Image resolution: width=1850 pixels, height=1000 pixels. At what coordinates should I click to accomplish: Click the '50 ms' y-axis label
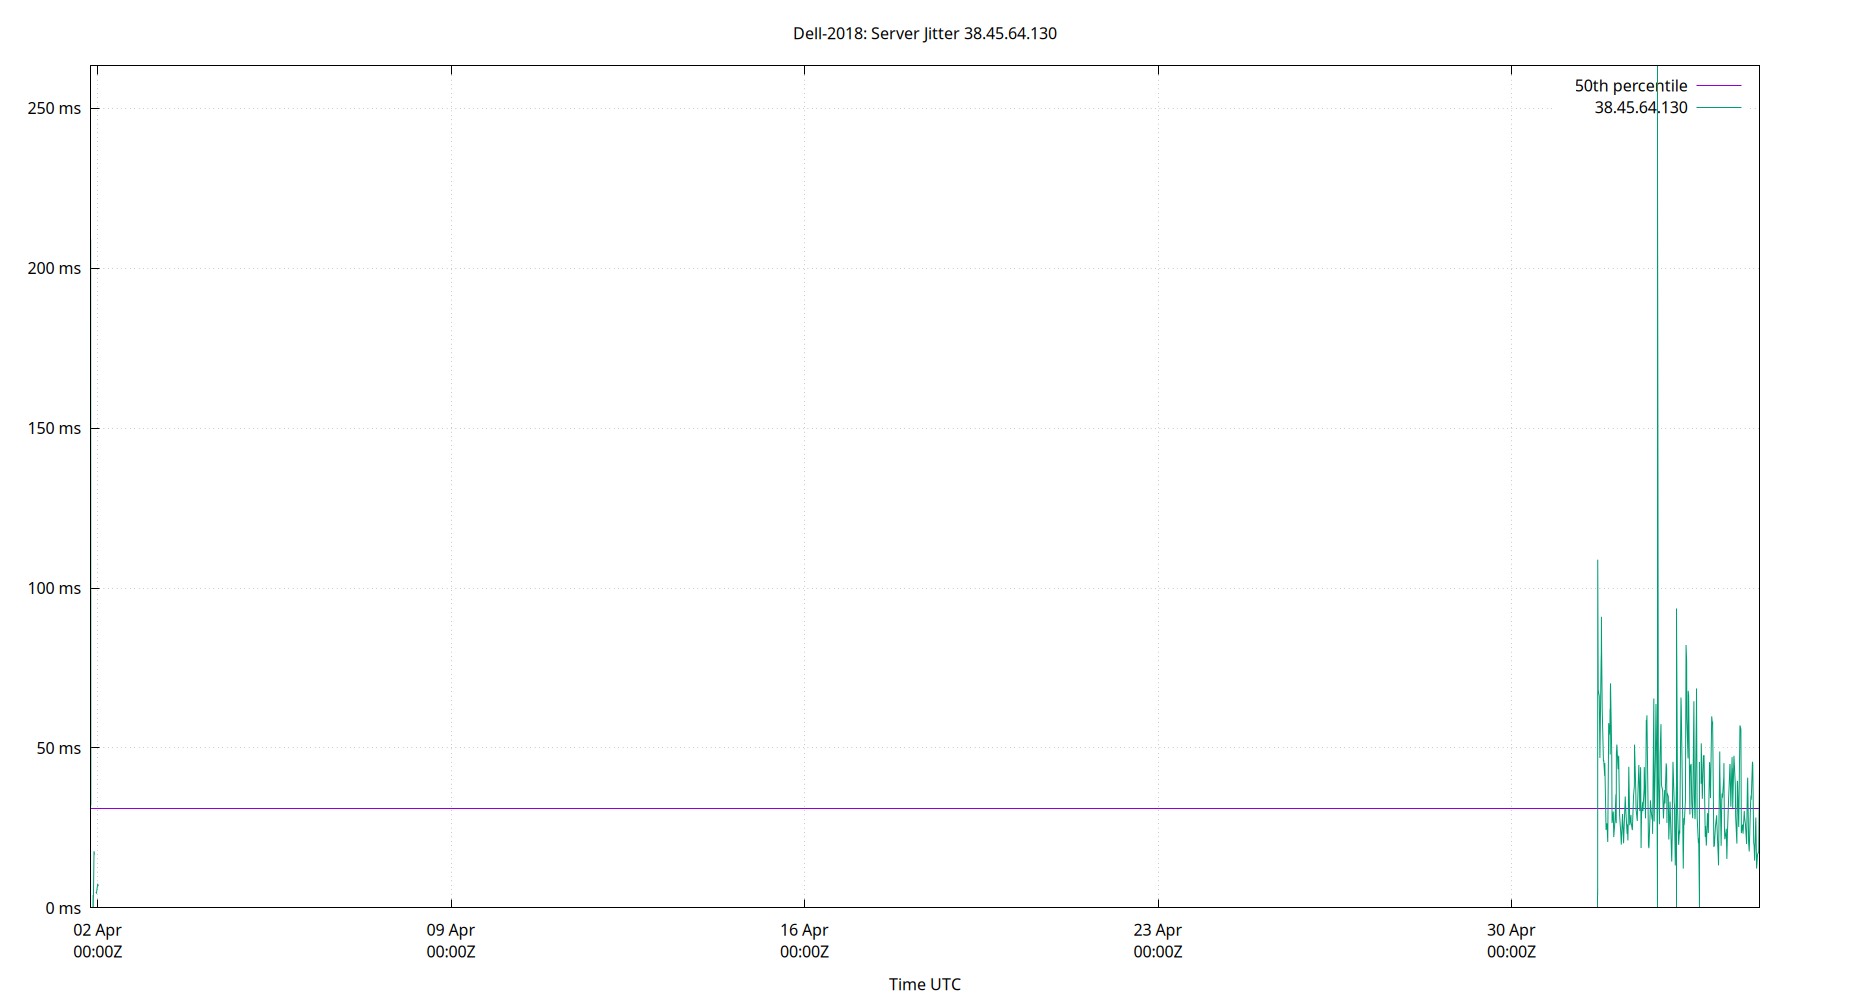(59, 748)
